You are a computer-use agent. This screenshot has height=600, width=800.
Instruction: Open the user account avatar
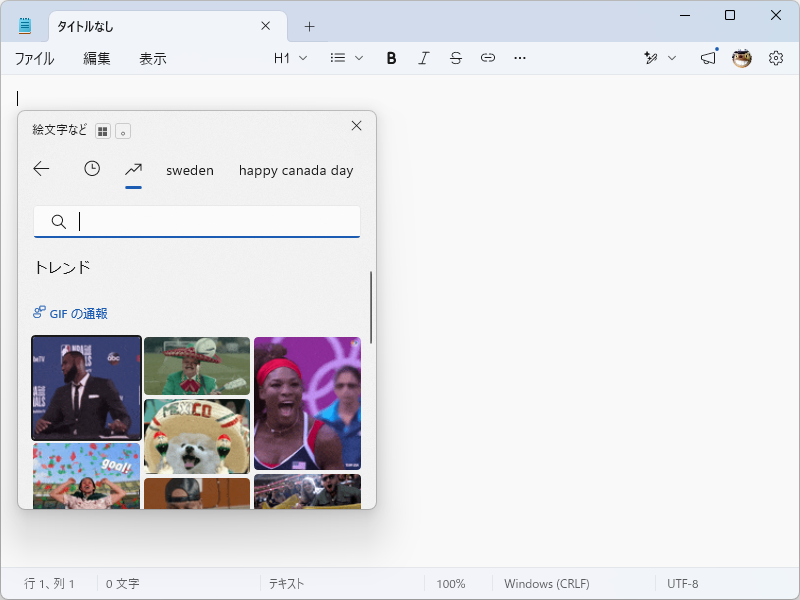(x=741, y=58)
